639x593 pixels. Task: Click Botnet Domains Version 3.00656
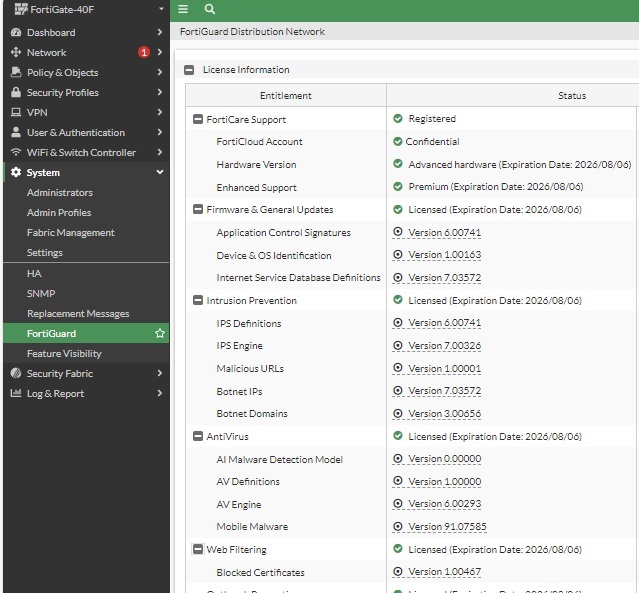point(445,414)
